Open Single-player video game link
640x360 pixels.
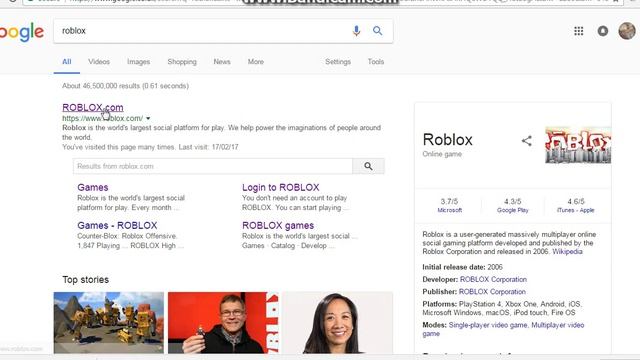pos(488,325)
